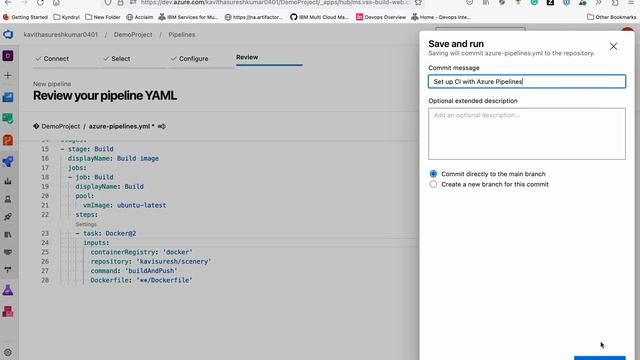Screen dimensions: 640x360
Task: Click the Optional extended description box
Action: (x=527, y=134)
